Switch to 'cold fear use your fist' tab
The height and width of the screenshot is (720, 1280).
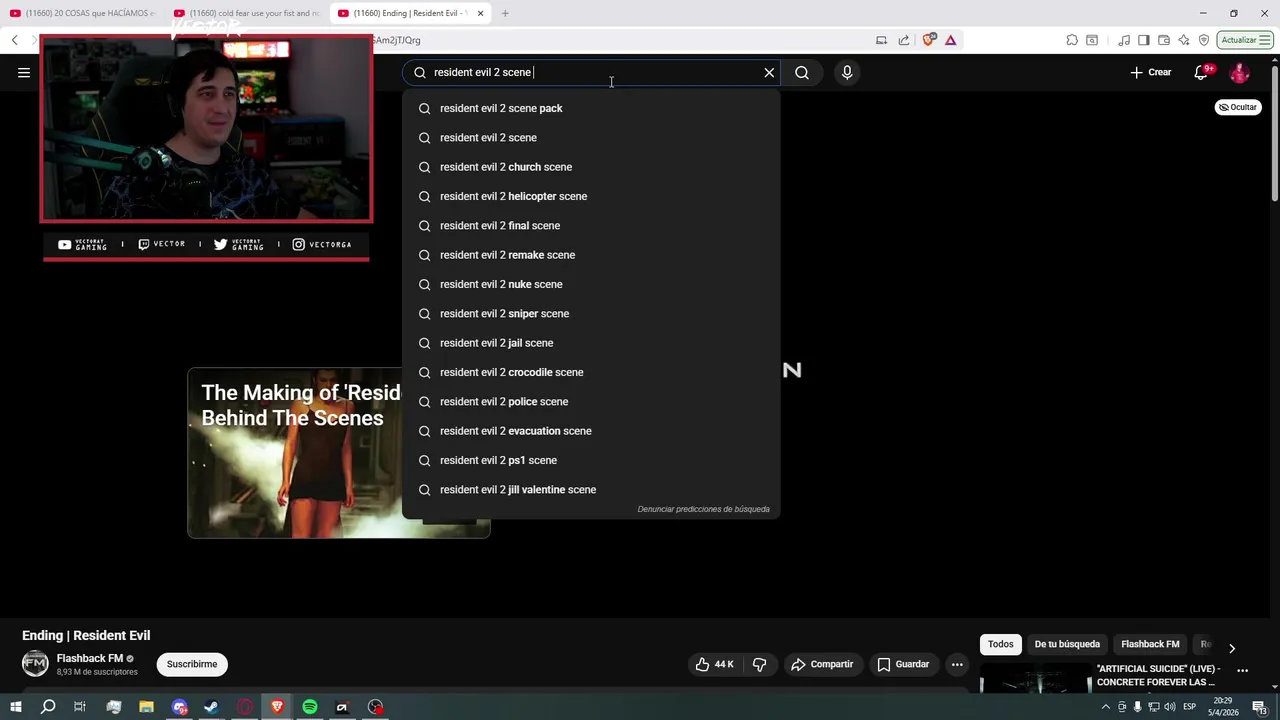(x=248, y=13)
